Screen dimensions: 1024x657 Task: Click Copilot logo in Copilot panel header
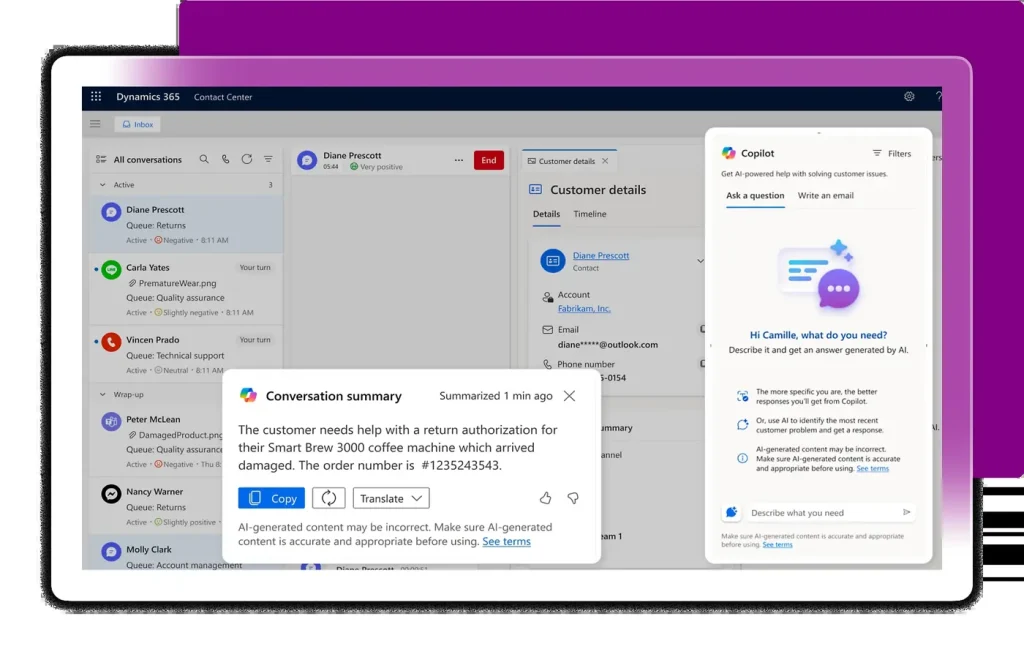coord(729,153)
